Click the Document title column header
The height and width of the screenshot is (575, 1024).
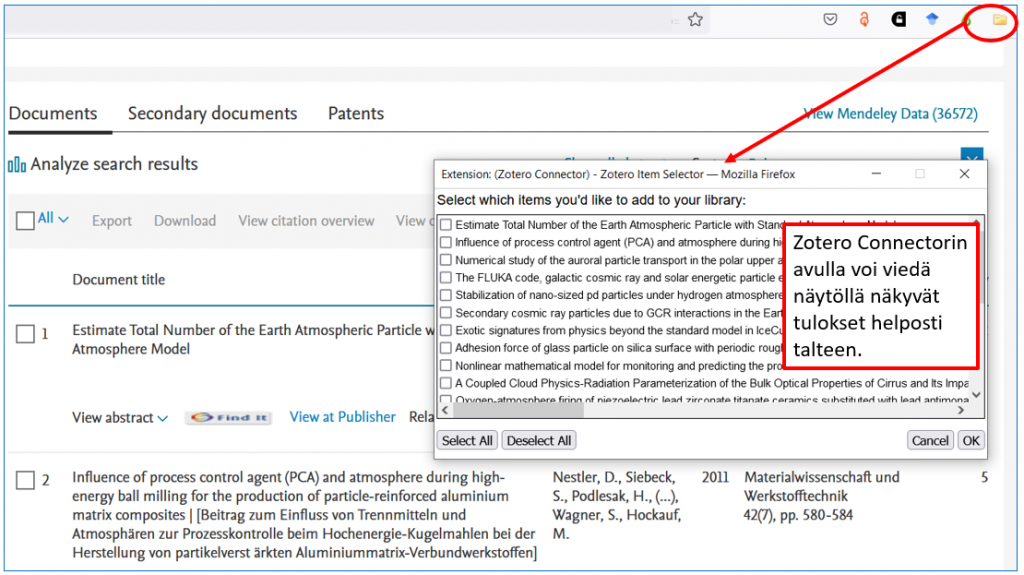(118, 280)
